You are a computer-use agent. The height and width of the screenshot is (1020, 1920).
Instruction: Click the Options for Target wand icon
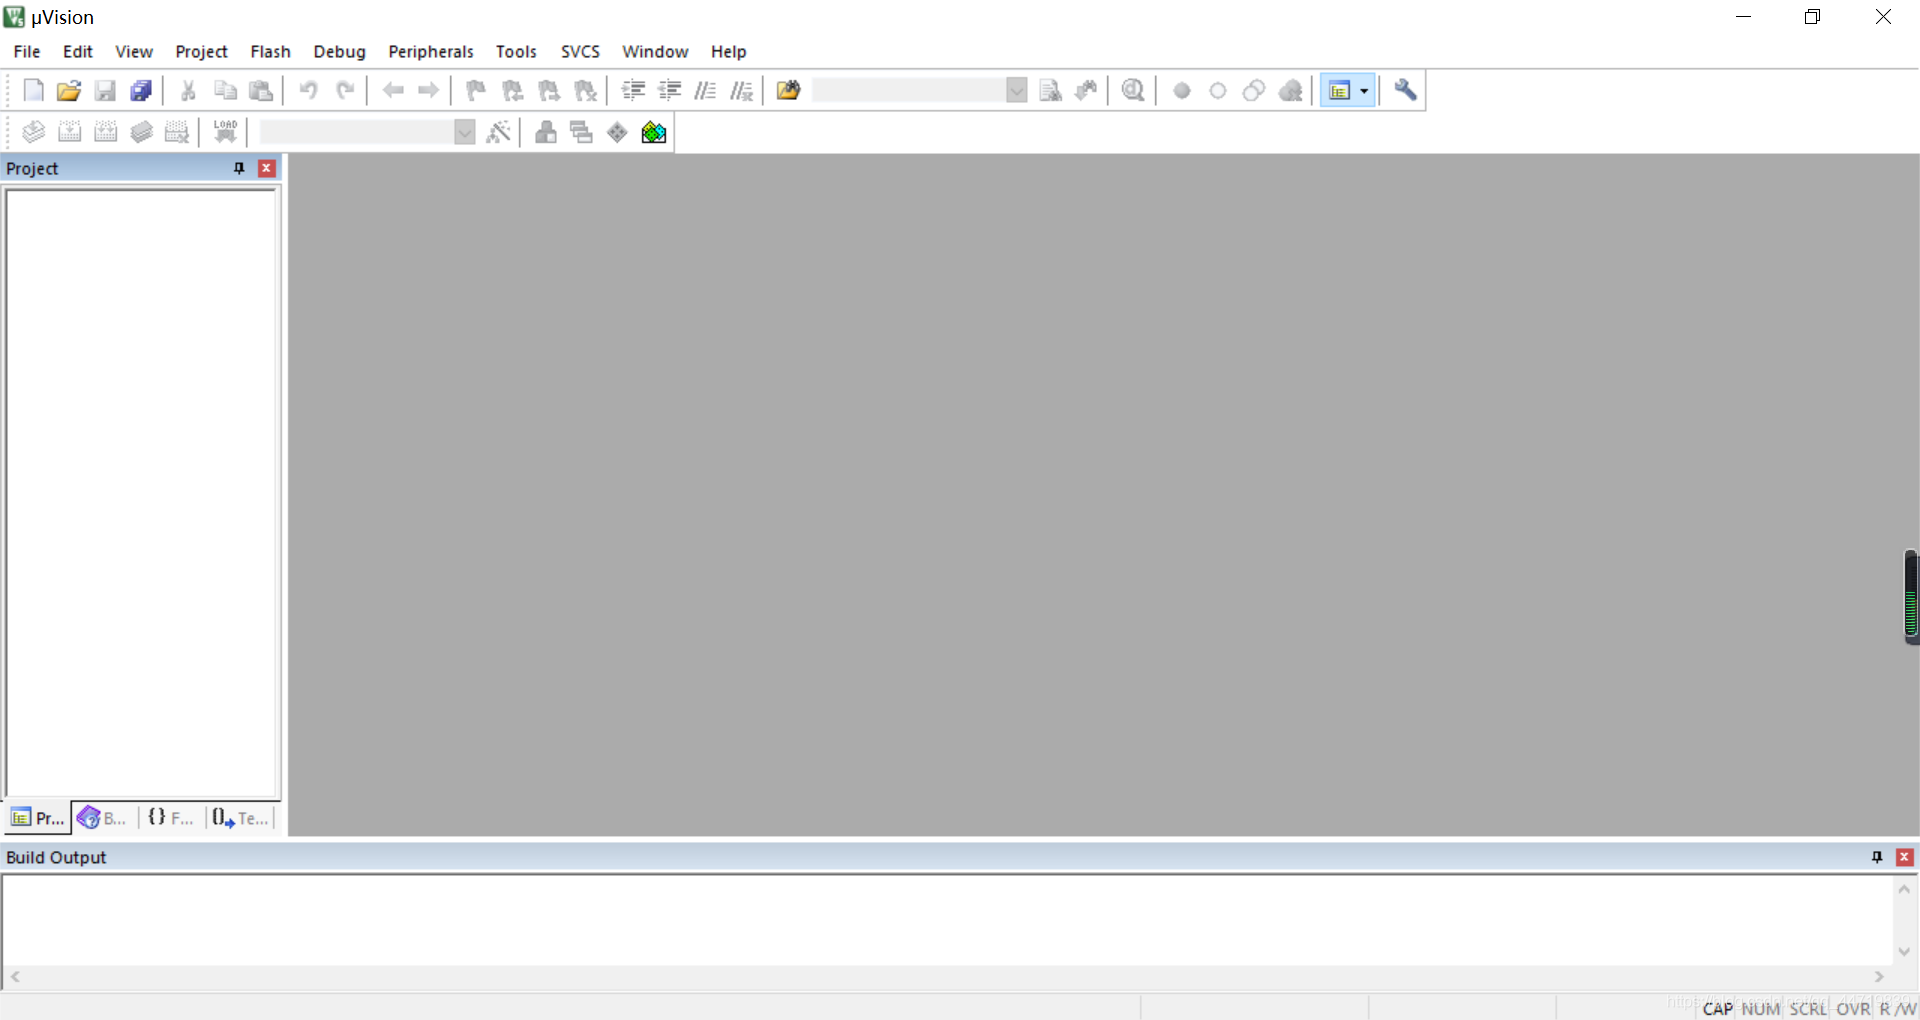498,132
